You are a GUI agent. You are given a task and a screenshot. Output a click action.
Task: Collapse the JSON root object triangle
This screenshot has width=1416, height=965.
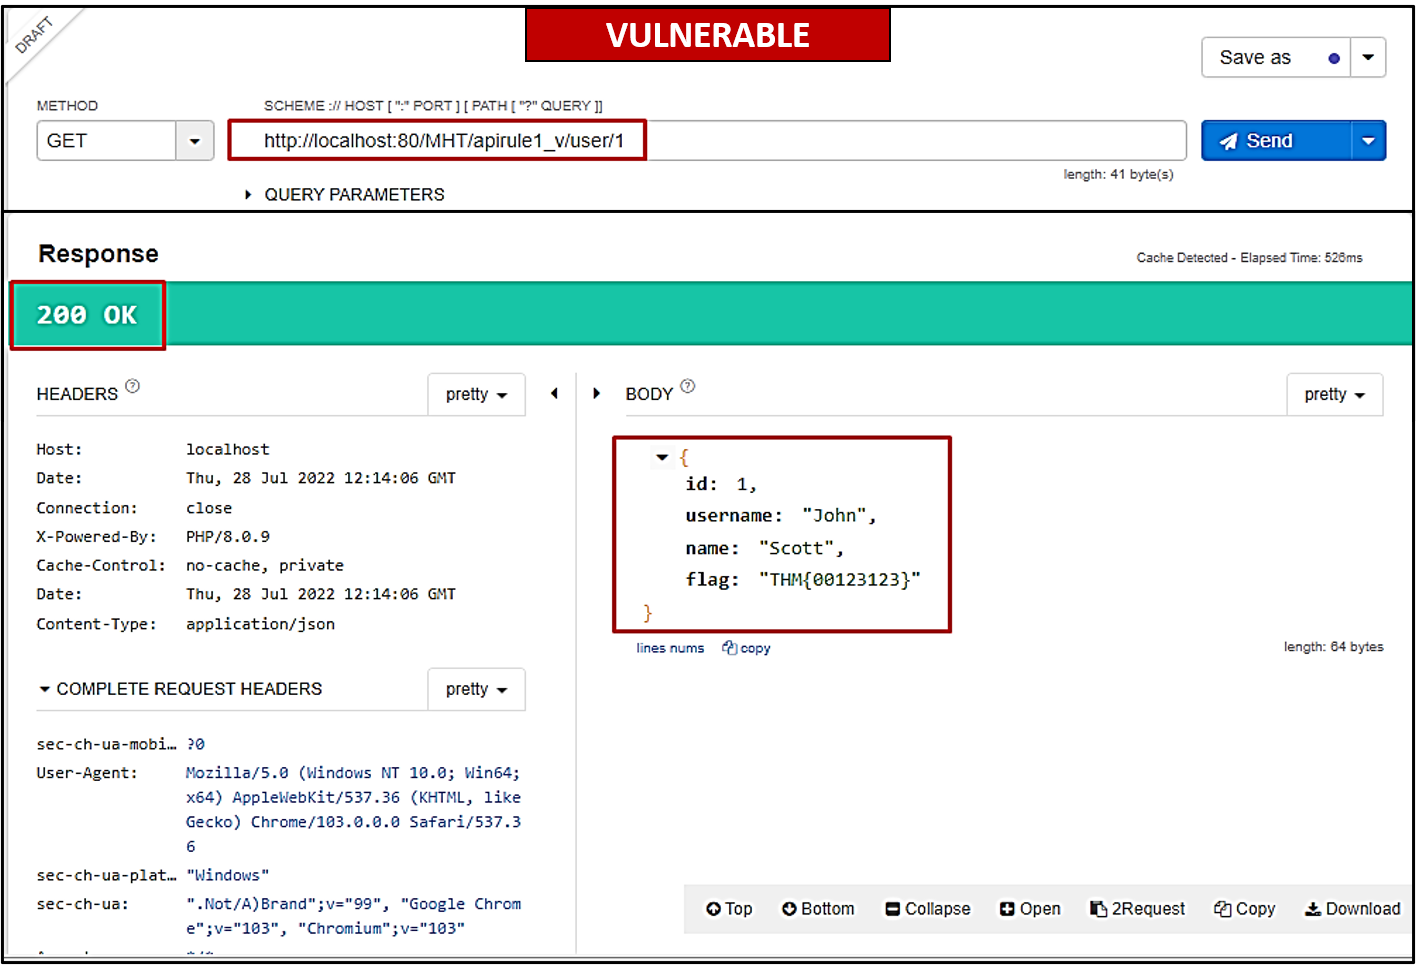point(662,458)
